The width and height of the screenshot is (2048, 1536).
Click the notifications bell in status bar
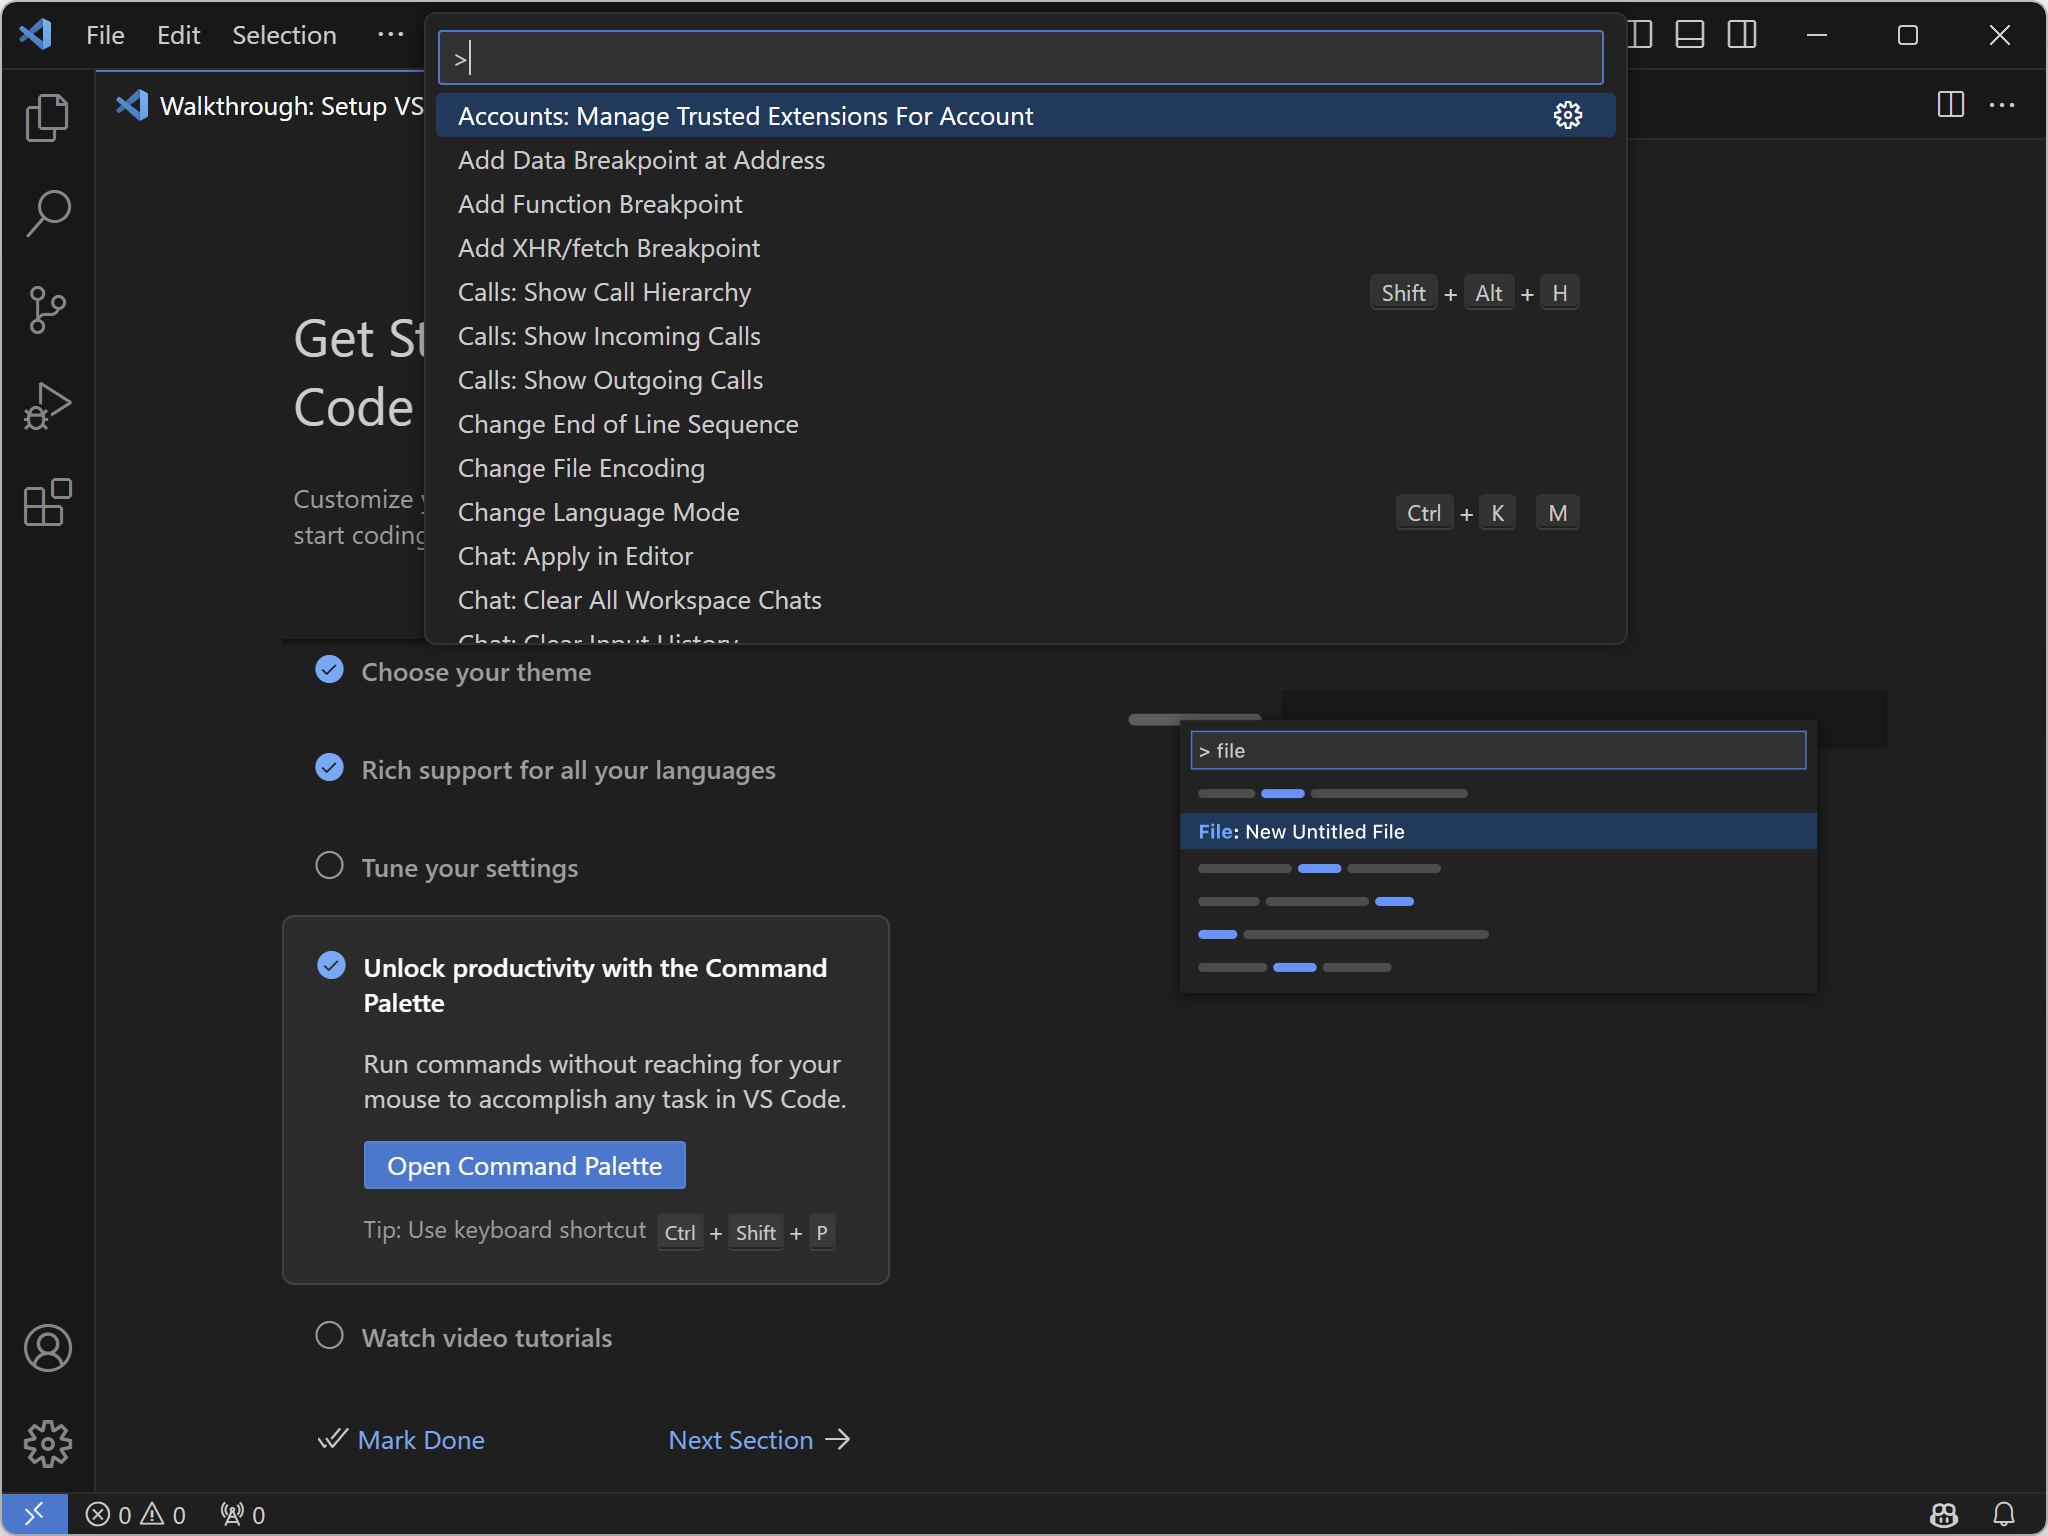(2003, 1514)
